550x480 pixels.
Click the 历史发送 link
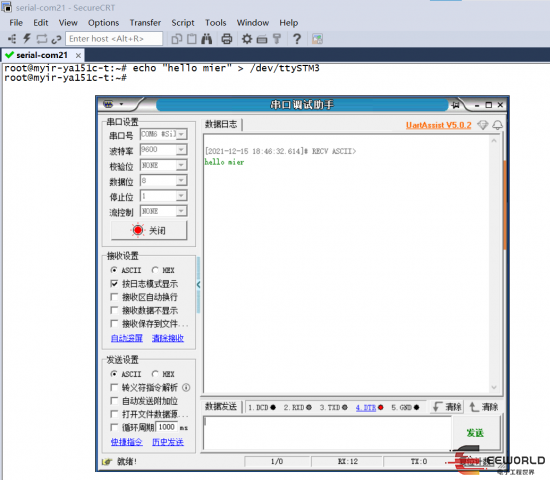(x=168, y=442)
